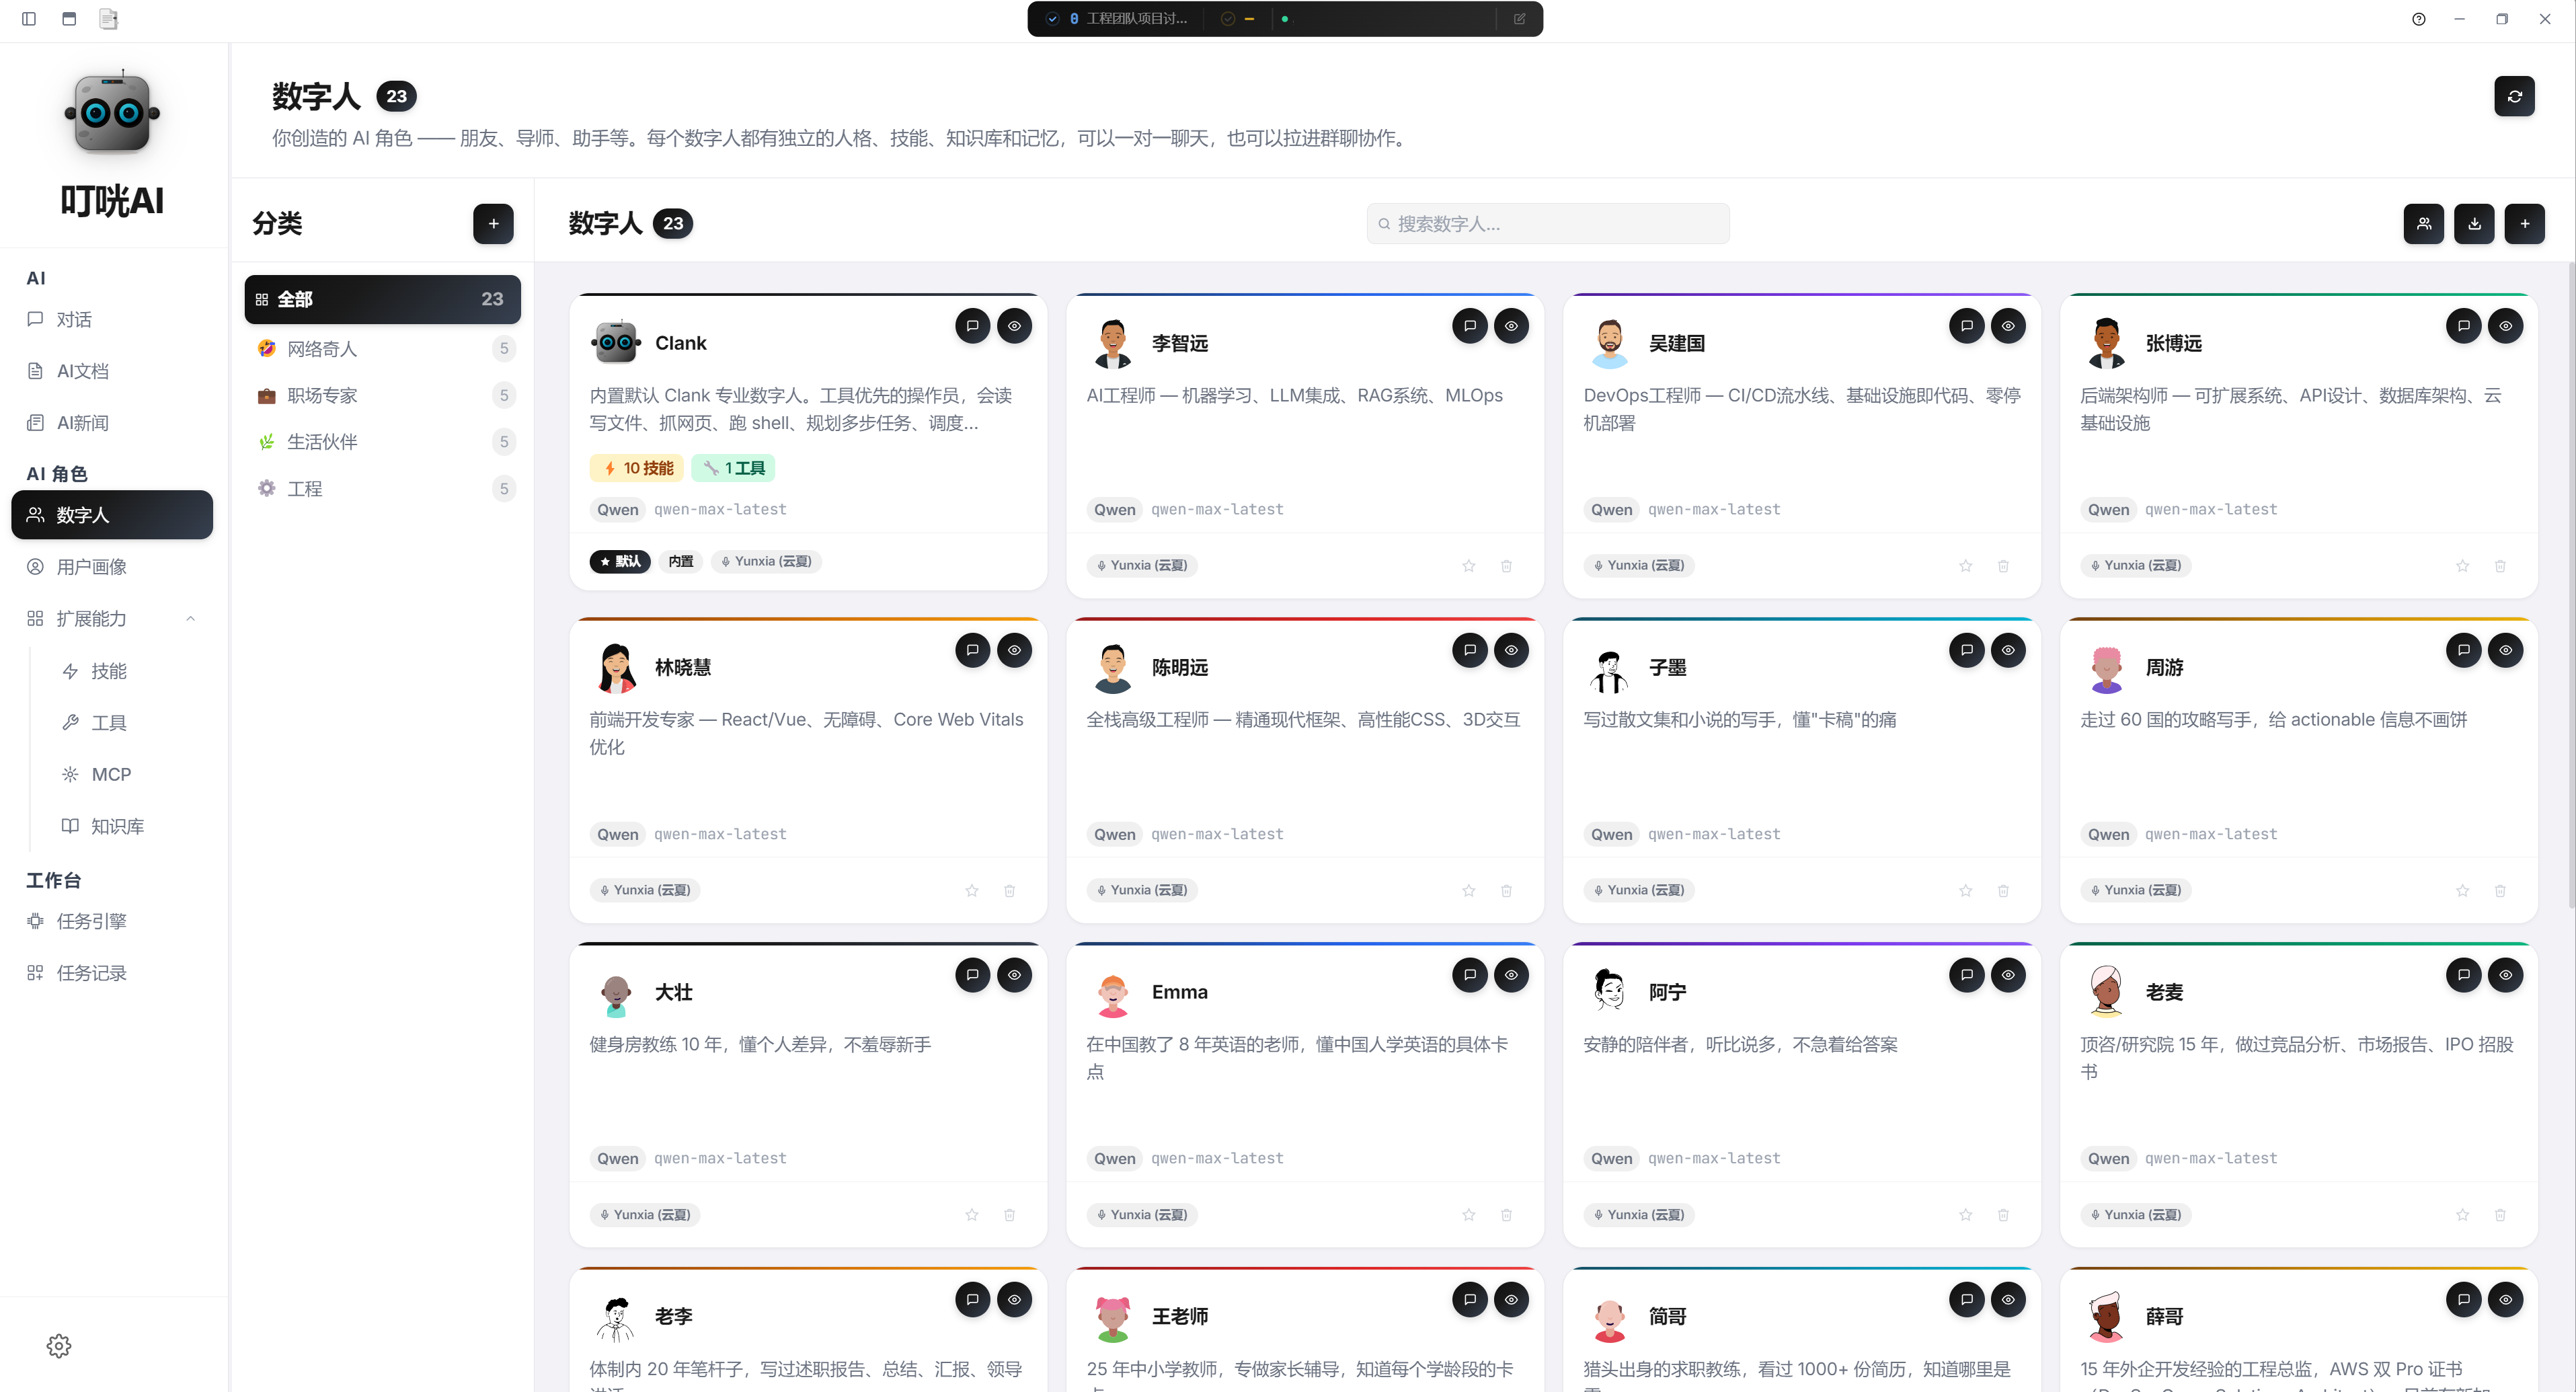Open 对话 in the sidebar

112,320
